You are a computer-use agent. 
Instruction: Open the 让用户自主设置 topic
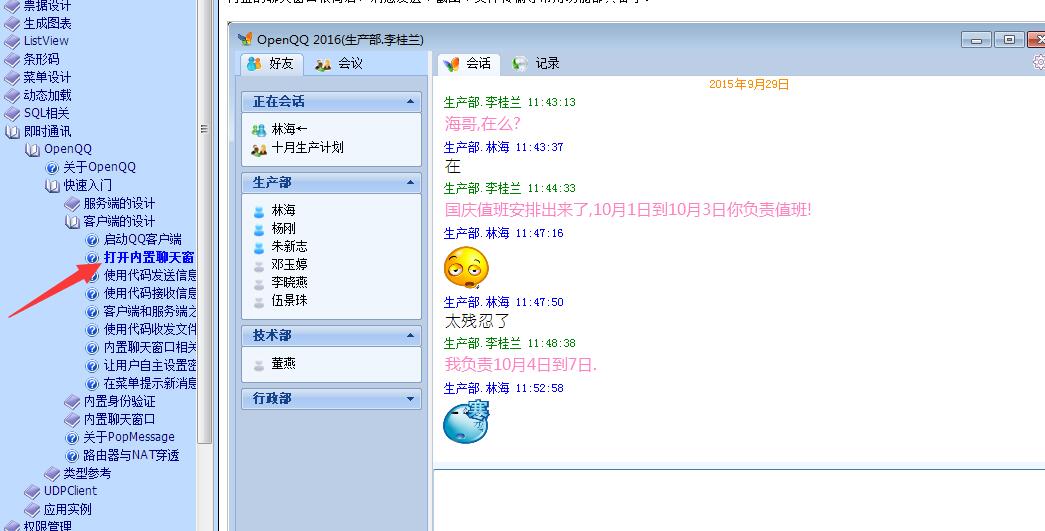150,365
